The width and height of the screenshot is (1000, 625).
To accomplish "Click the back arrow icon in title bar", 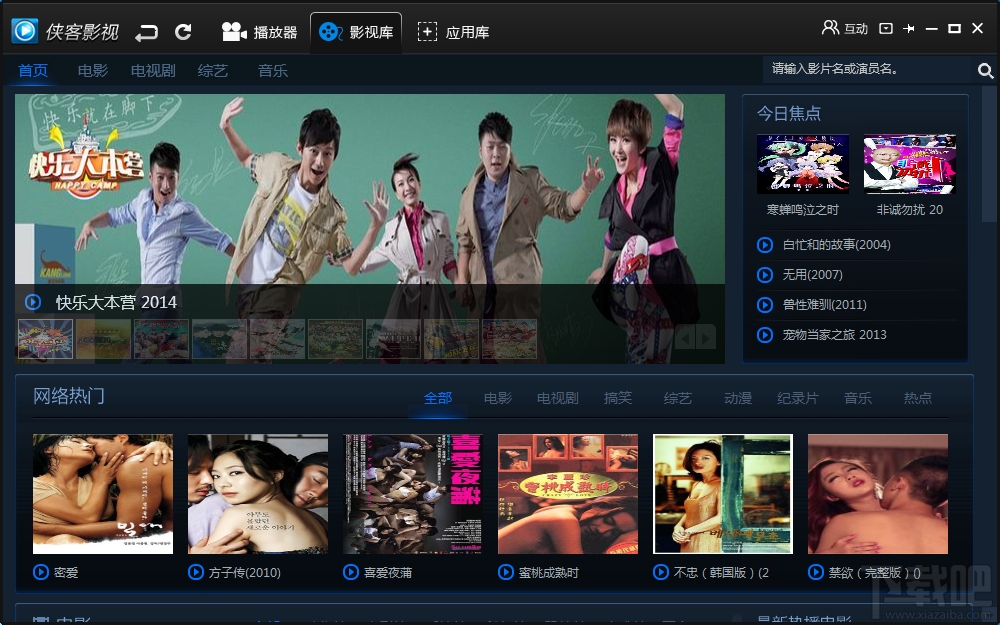I will click(x=146, y=32).
